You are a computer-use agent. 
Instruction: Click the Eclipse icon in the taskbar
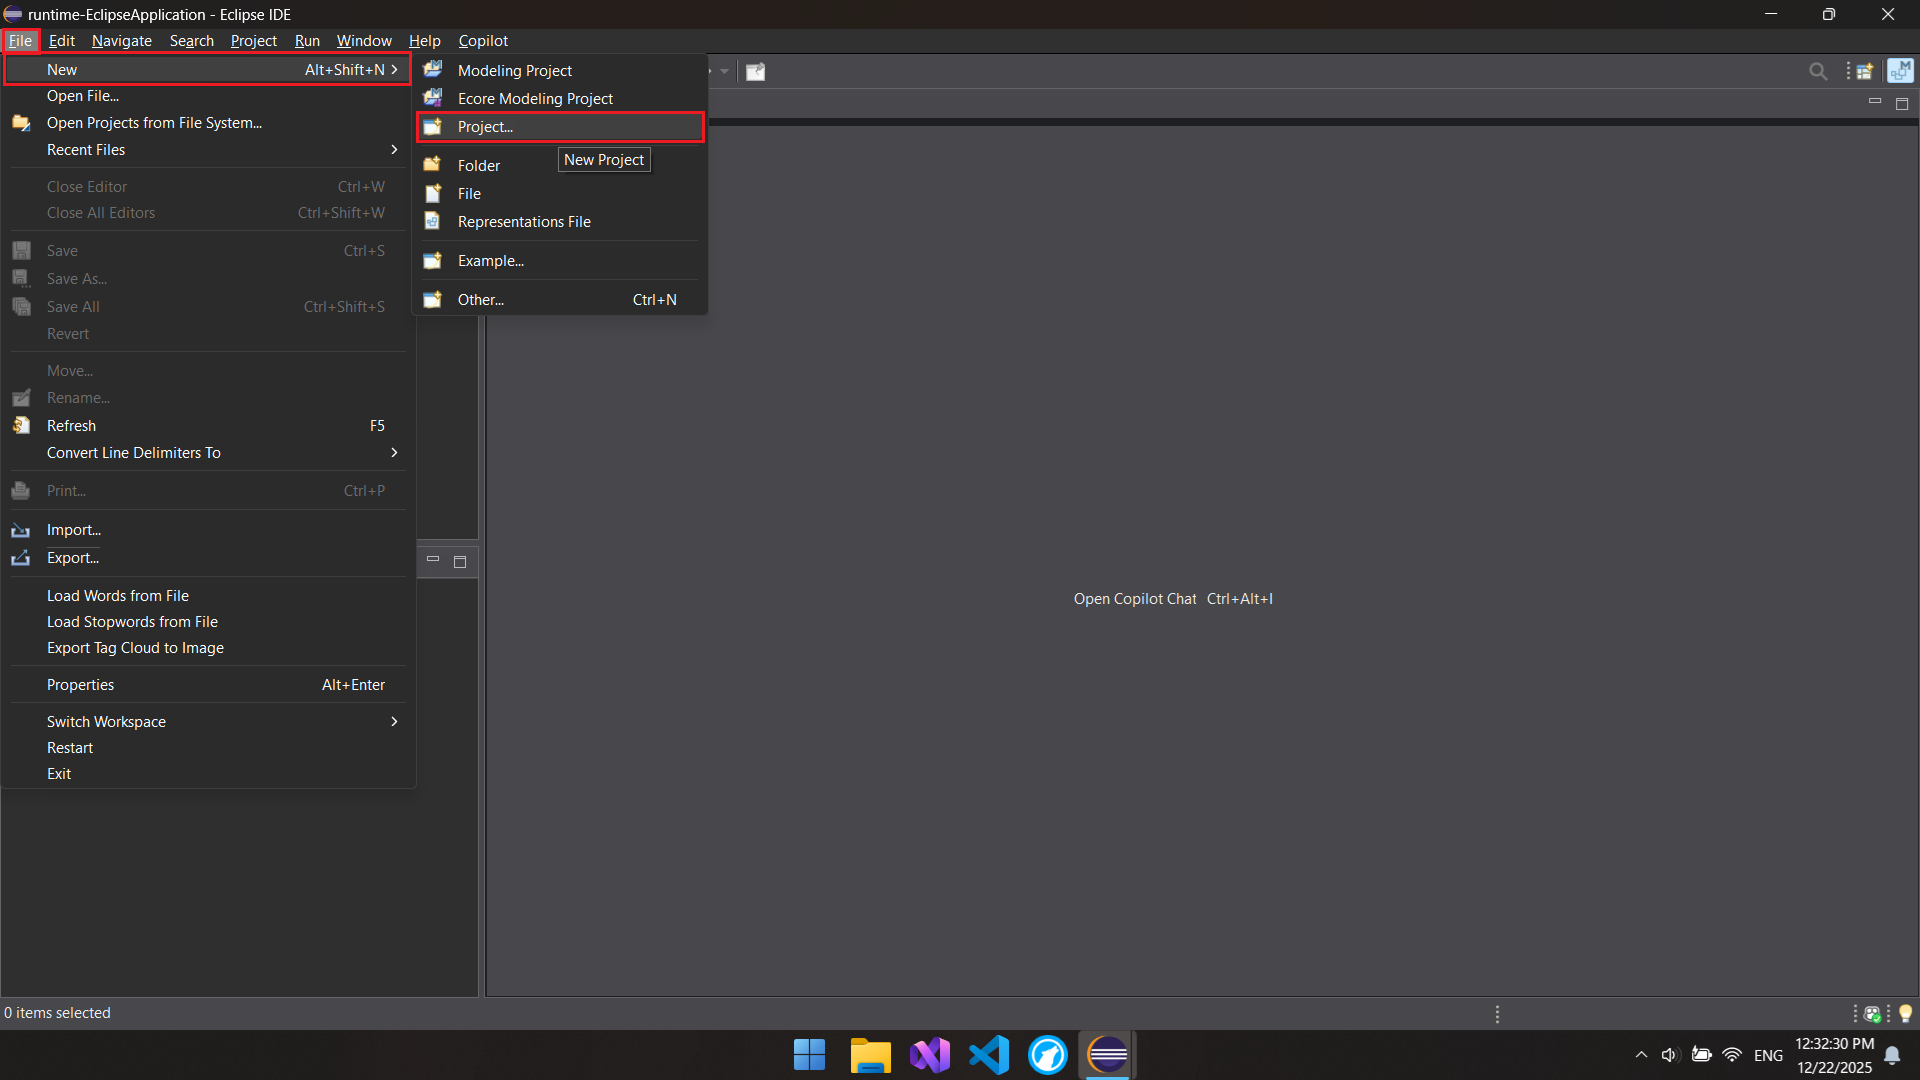(x=1107, y=1055)
